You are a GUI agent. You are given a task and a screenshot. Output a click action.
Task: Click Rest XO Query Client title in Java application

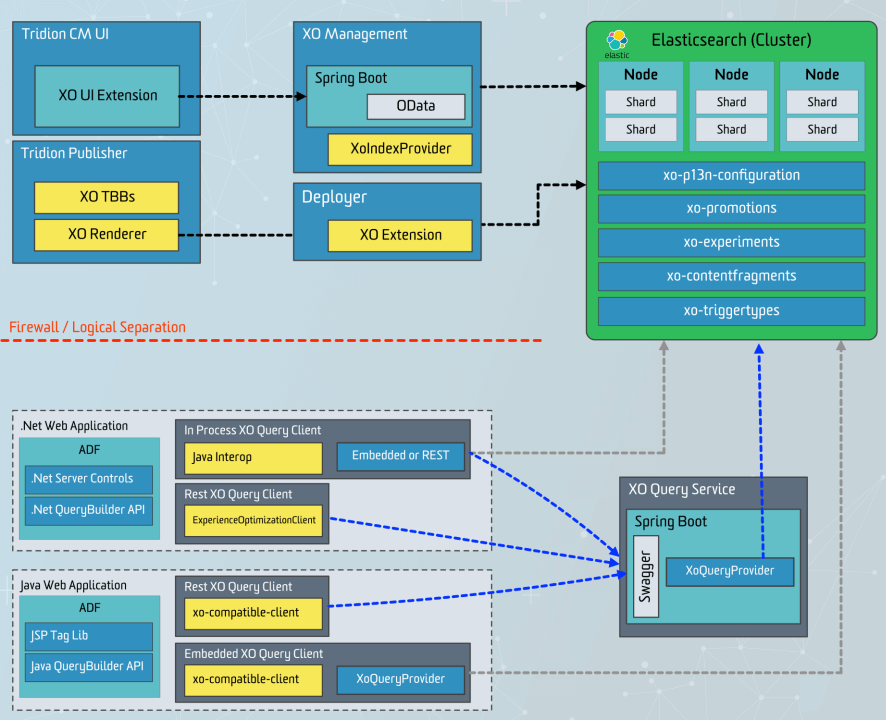click(x=238, y=587)
